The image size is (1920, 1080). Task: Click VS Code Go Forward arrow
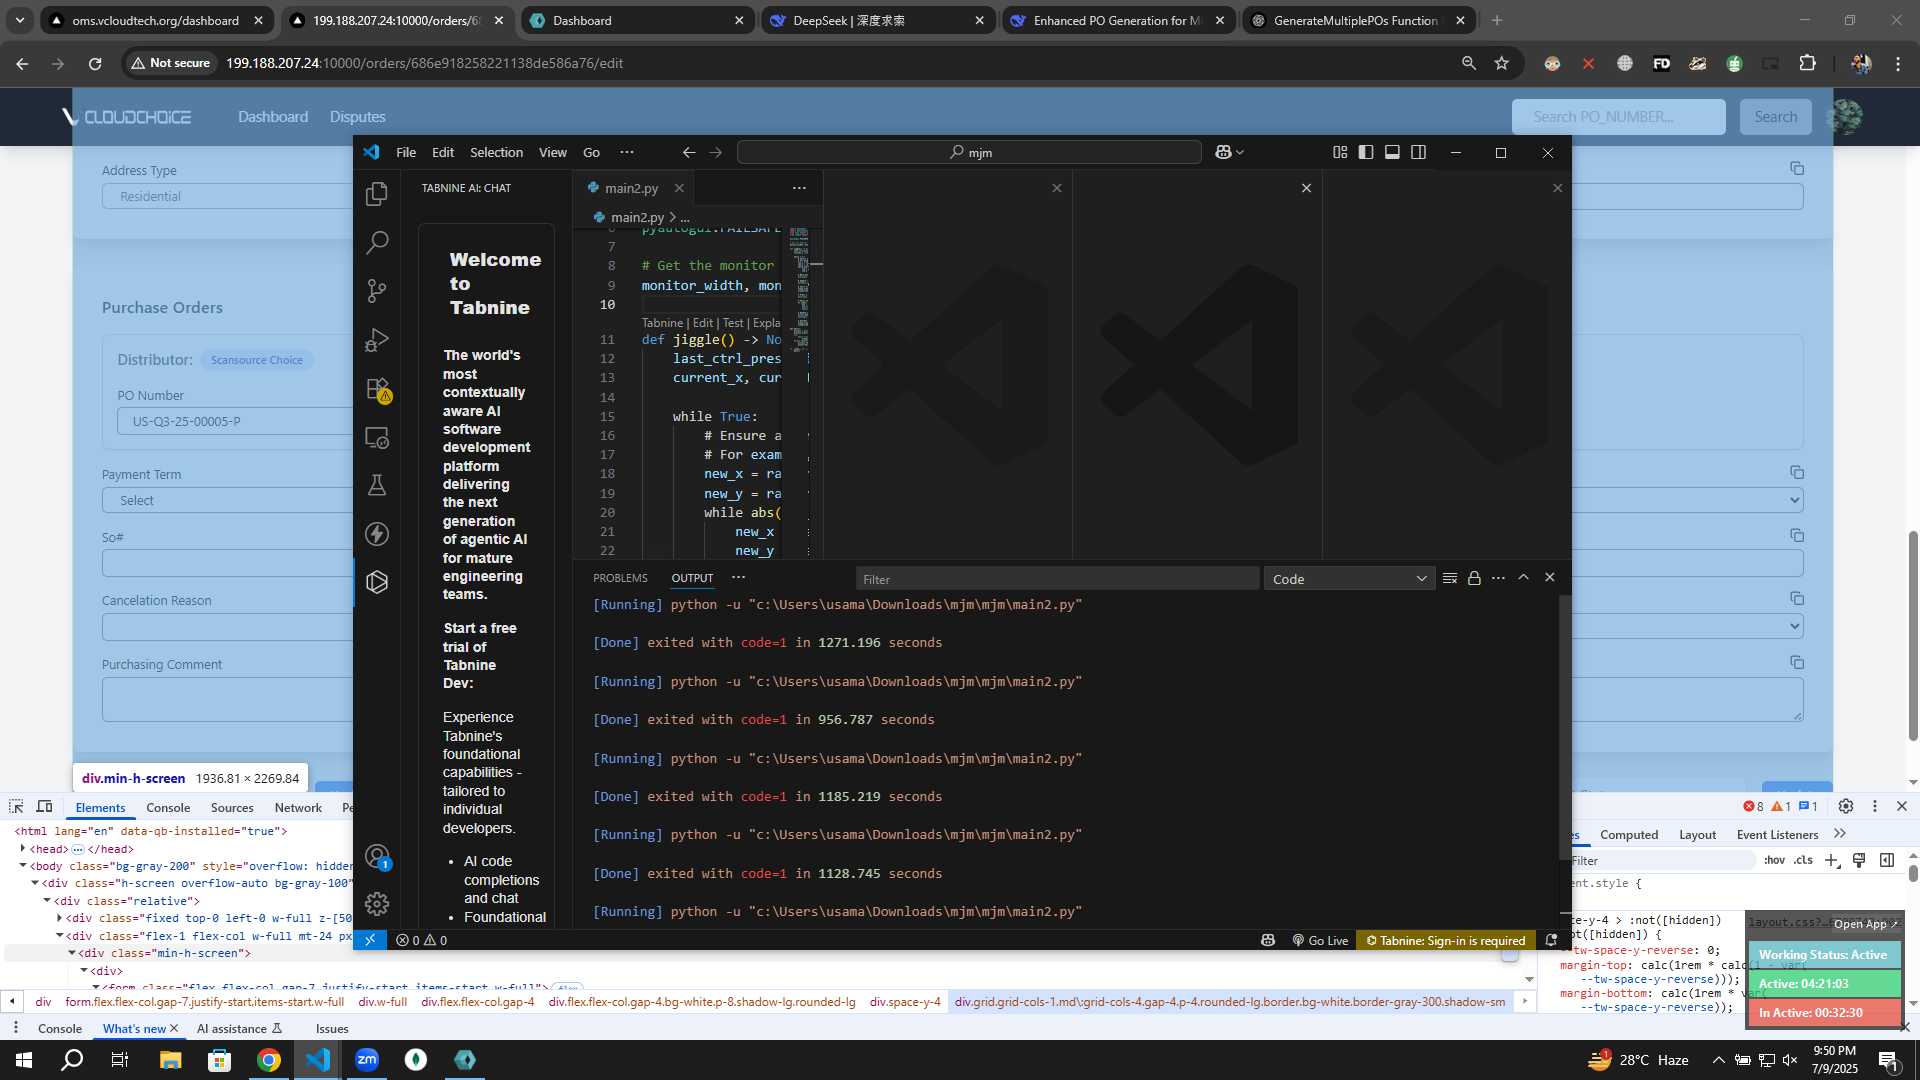click(715, 152)
